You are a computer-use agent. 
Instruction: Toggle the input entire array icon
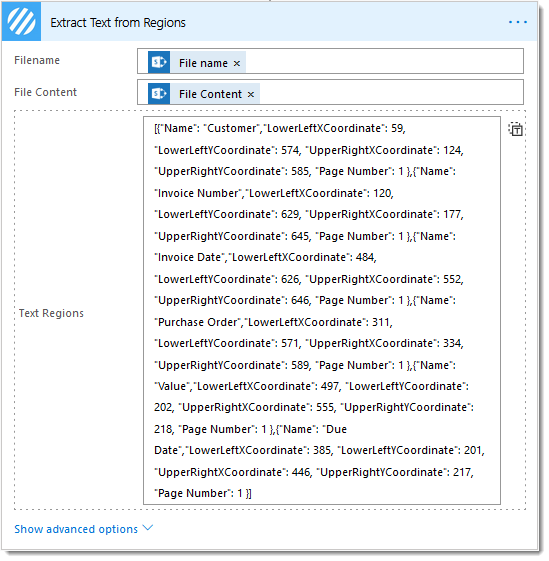pos(515,129)
